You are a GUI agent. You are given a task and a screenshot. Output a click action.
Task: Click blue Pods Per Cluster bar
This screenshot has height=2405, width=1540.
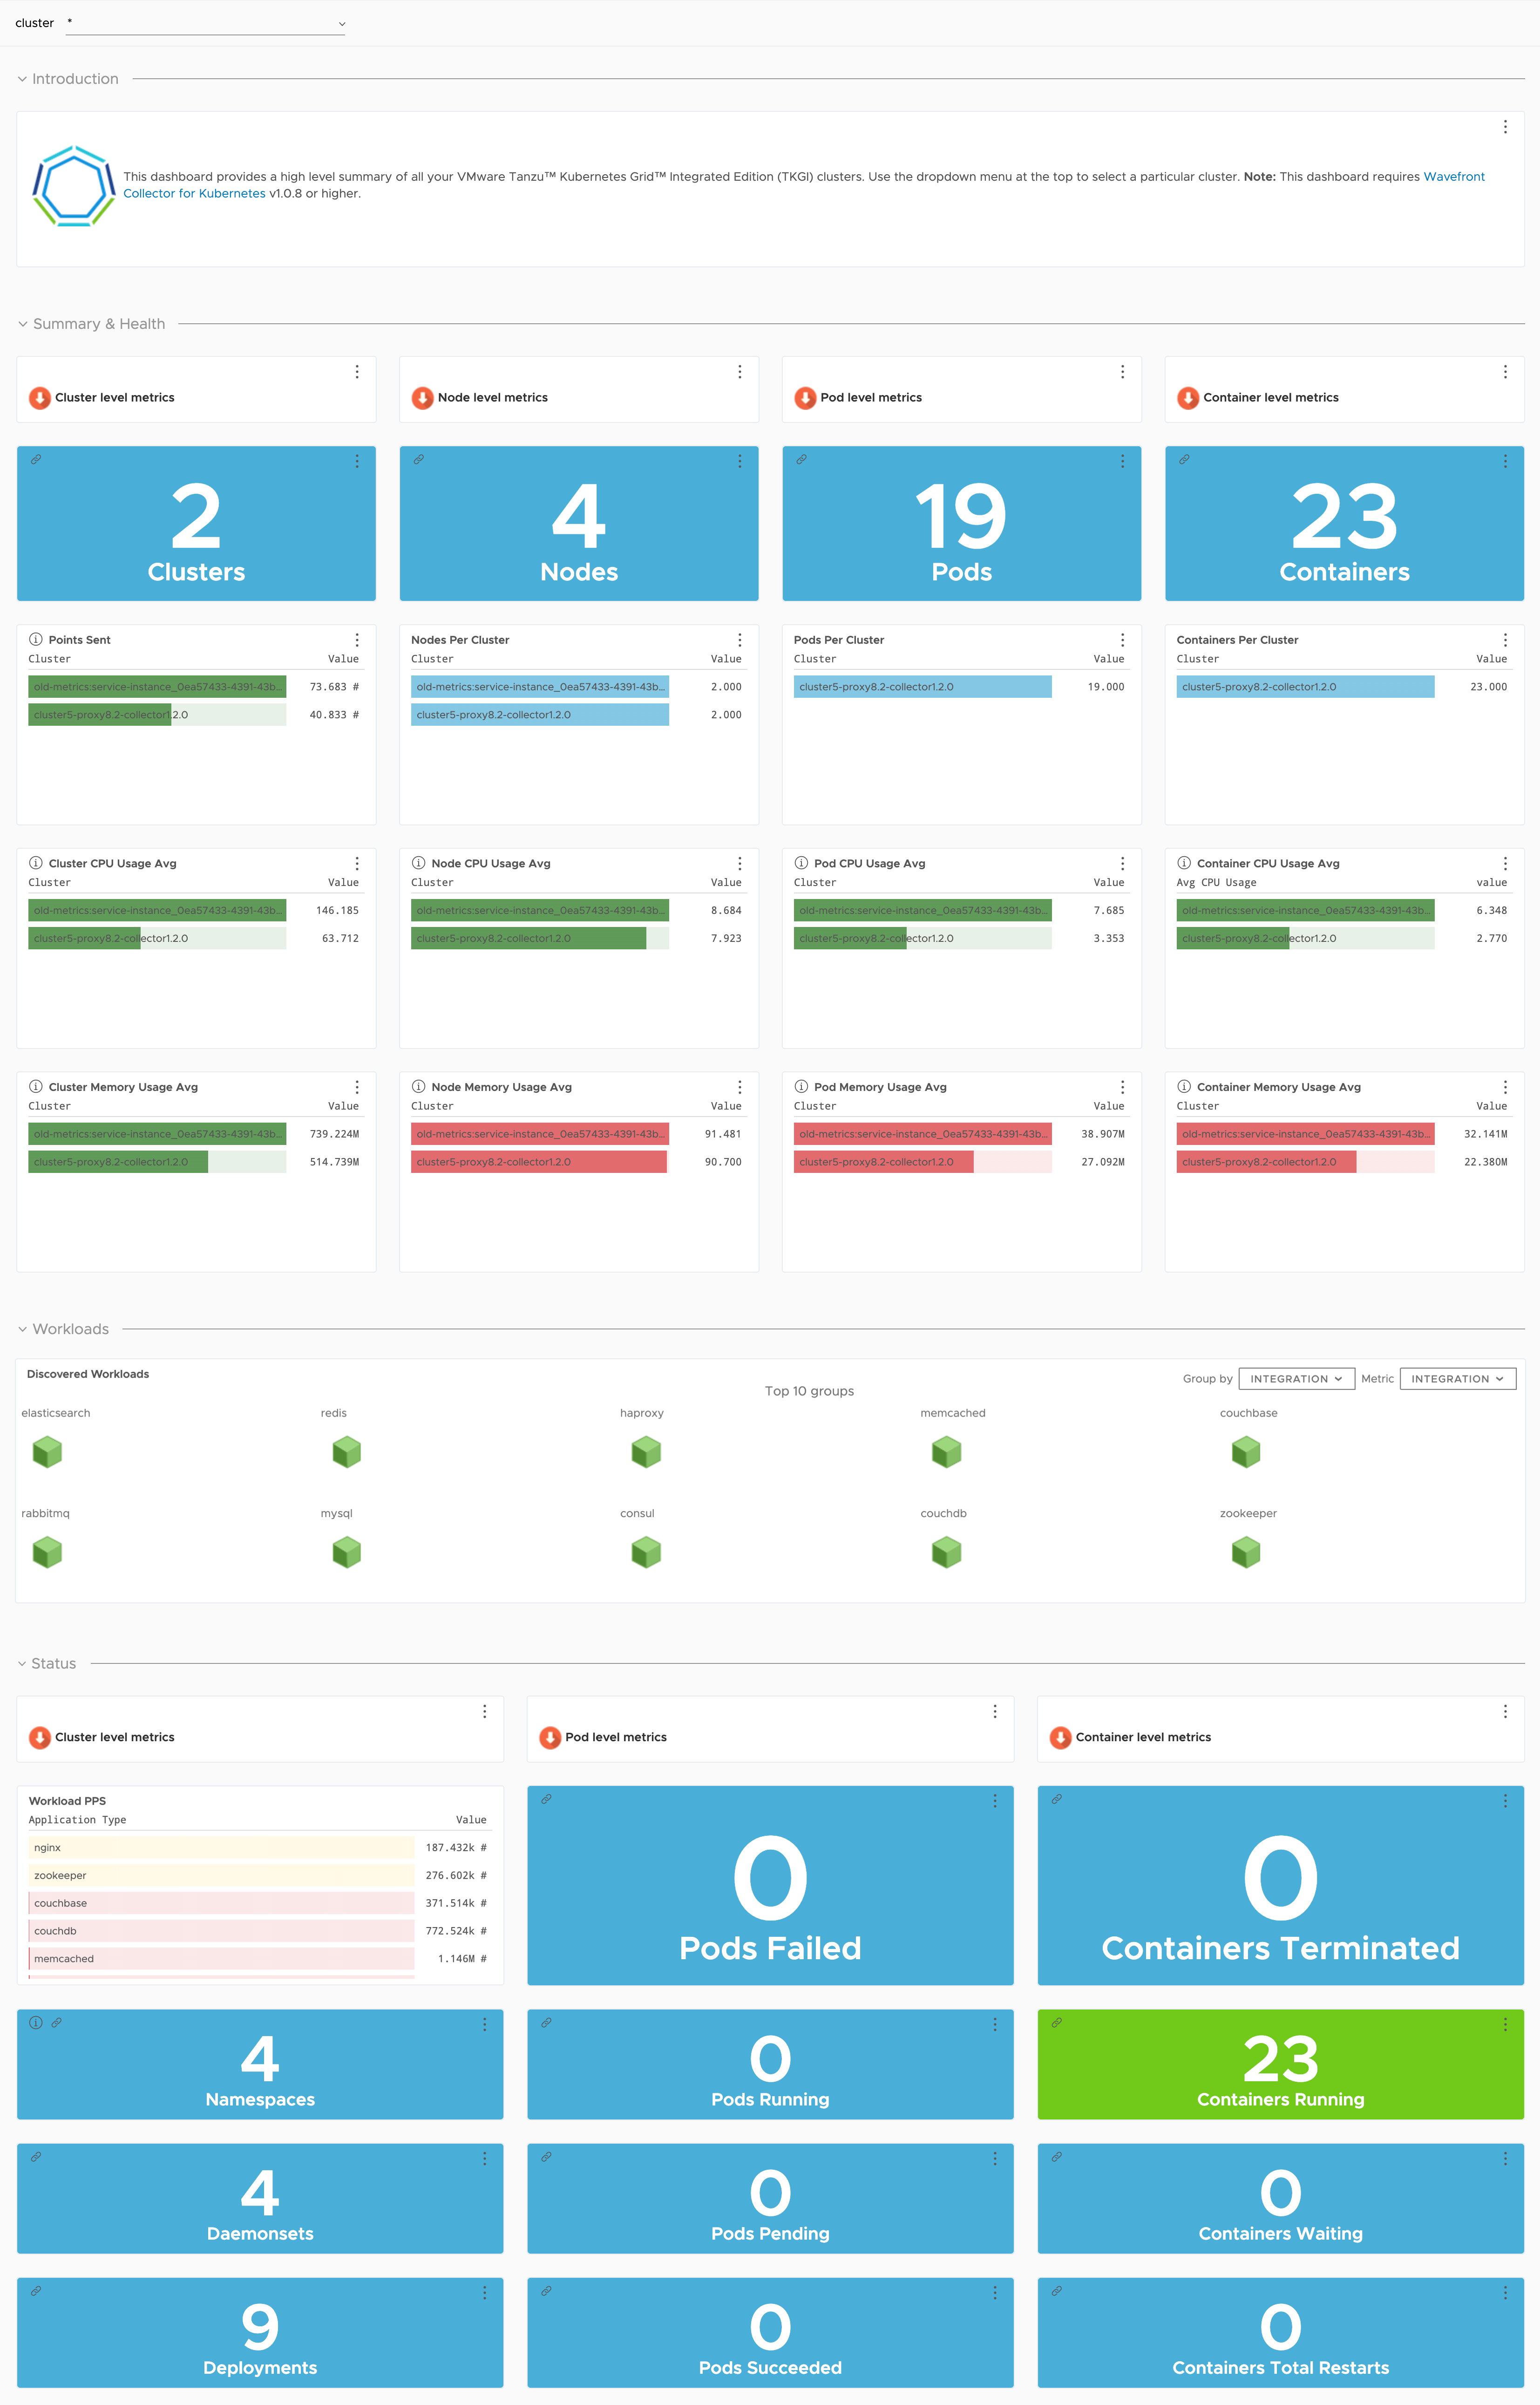click(x=922, y=687)
